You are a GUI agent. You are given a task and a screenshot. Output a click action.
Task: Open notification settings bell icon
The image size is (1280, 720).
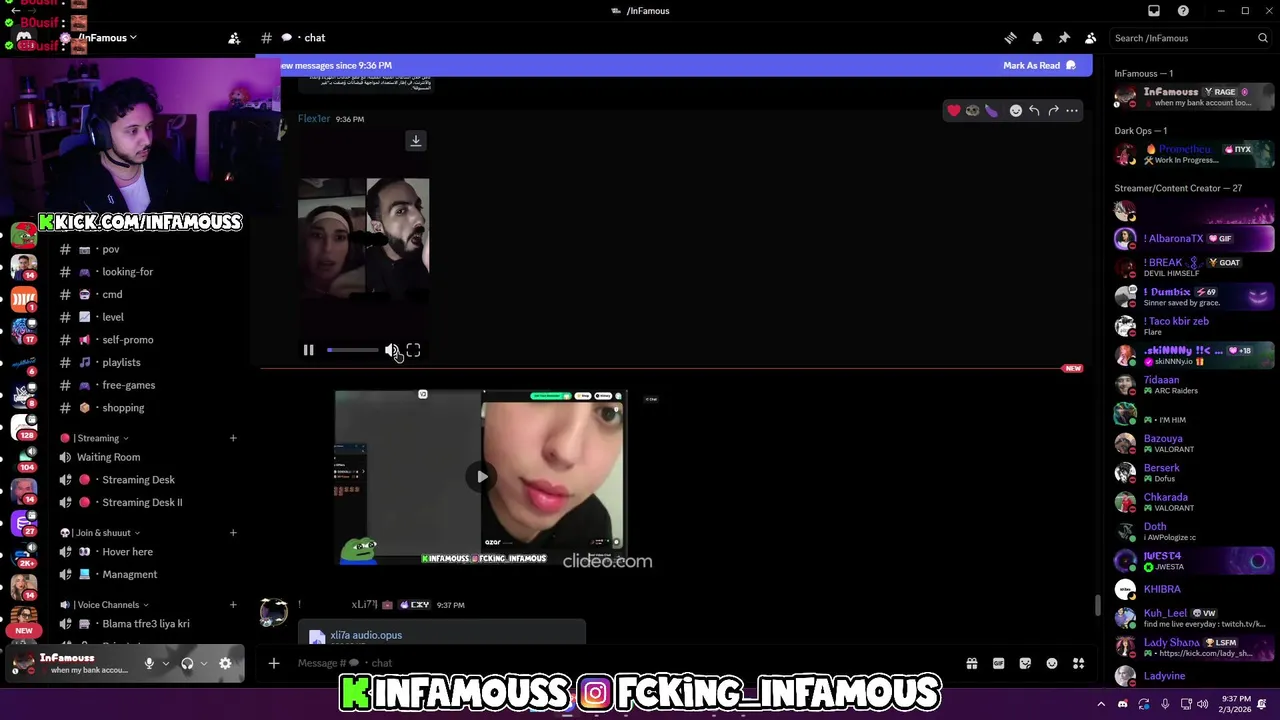click(x=1037, y=38)
